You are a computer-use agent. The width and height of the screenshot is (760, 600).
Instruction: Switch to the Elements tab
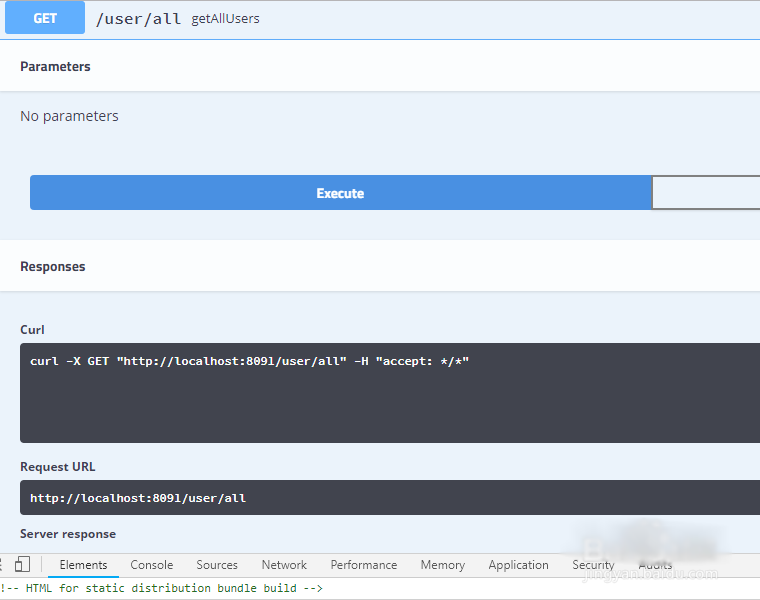83,565
